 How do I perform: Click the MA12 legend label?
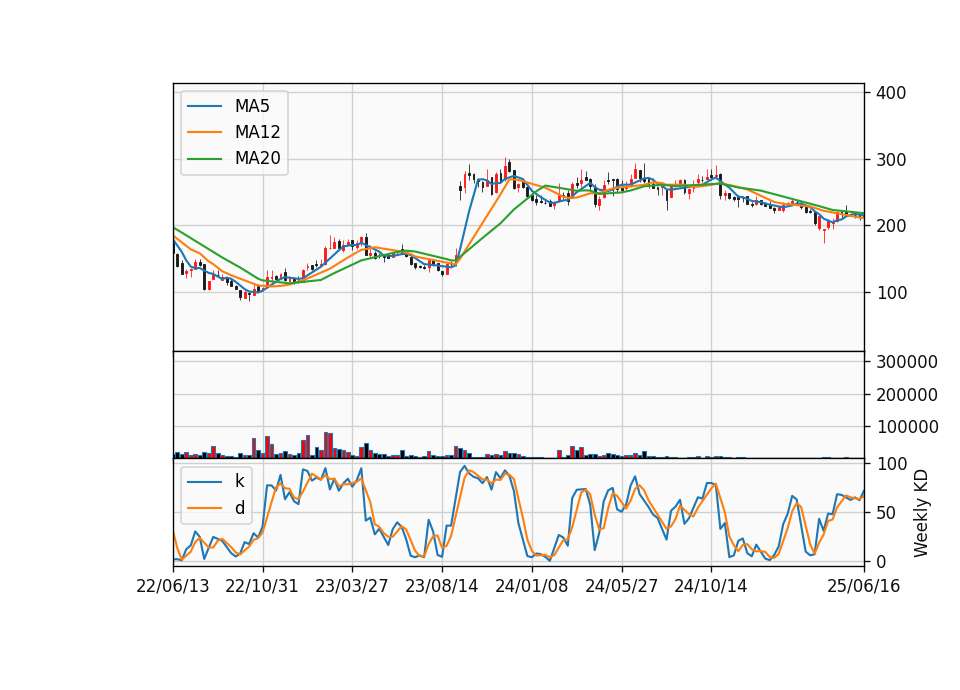click(x=257, y=132)
